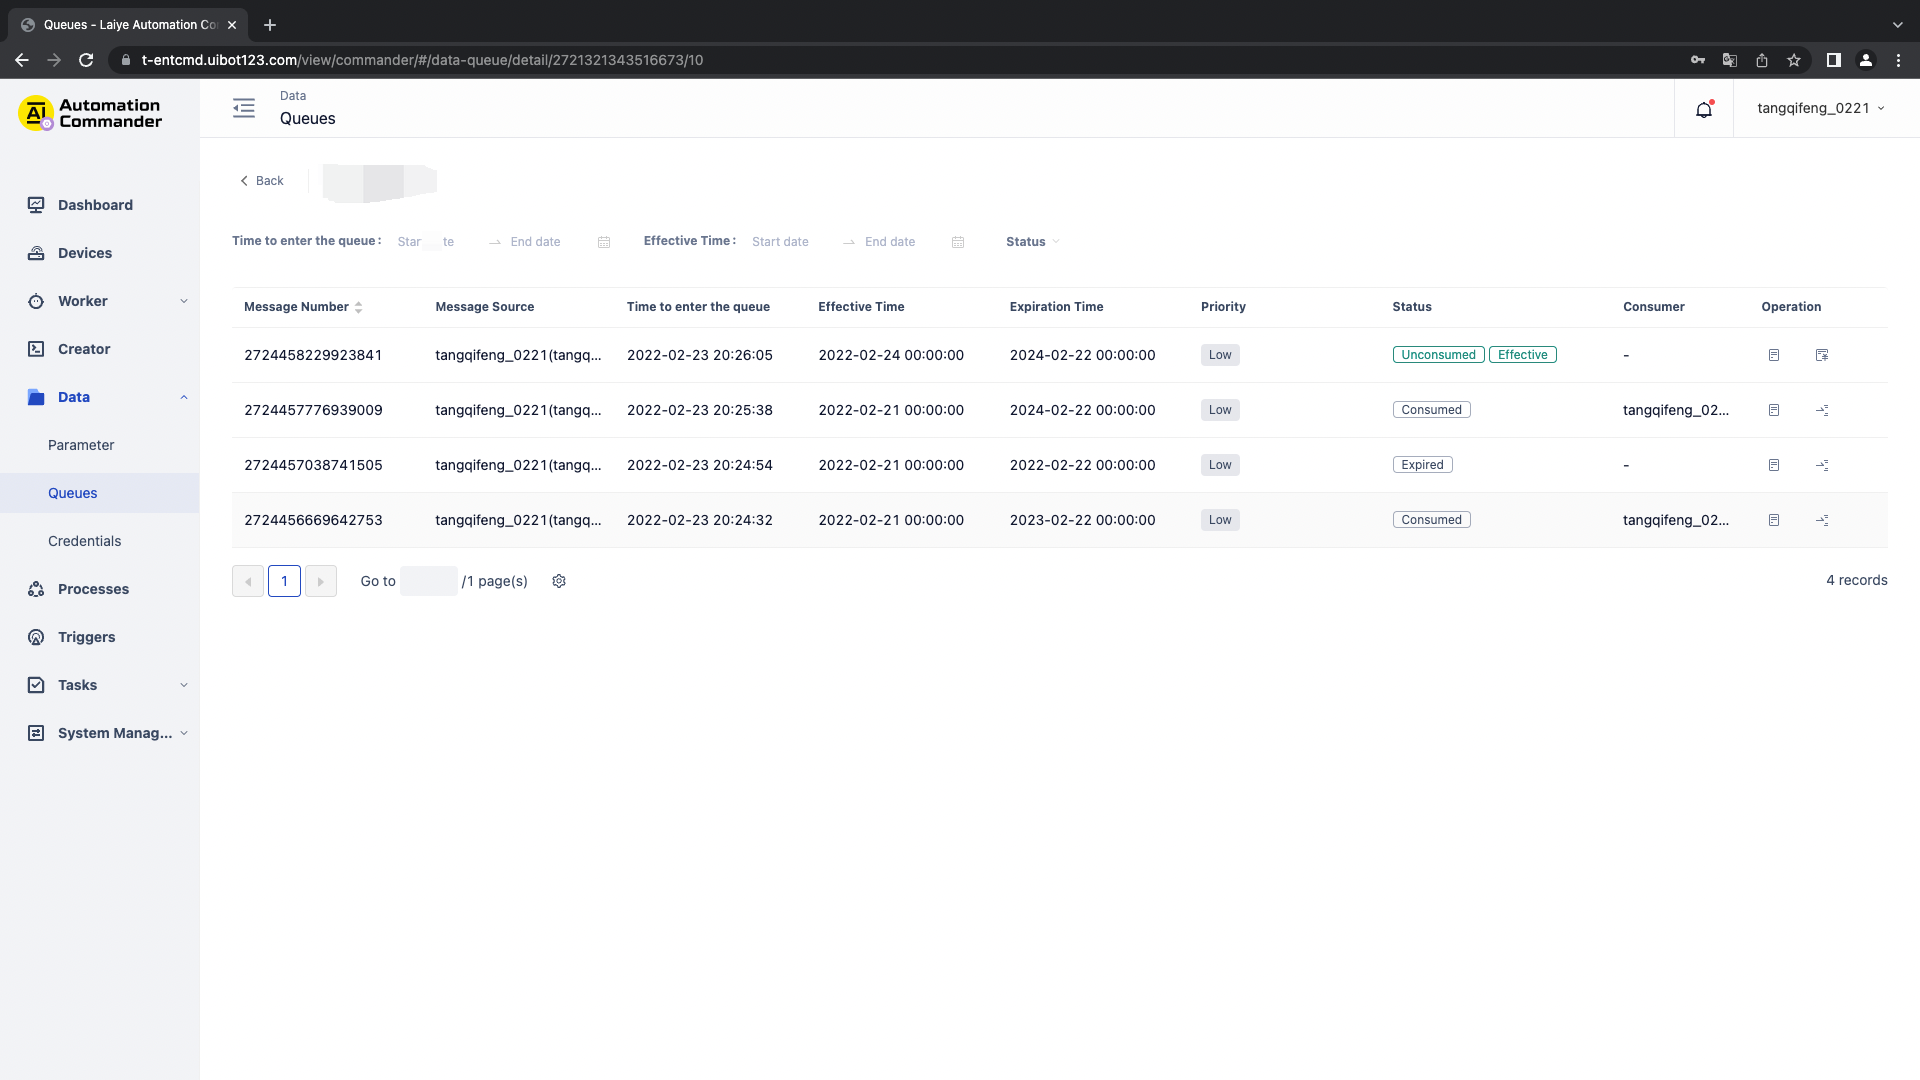Open Chrome three-dot menu
The image size is (1920, 1080).
[x=1898, y=60]
